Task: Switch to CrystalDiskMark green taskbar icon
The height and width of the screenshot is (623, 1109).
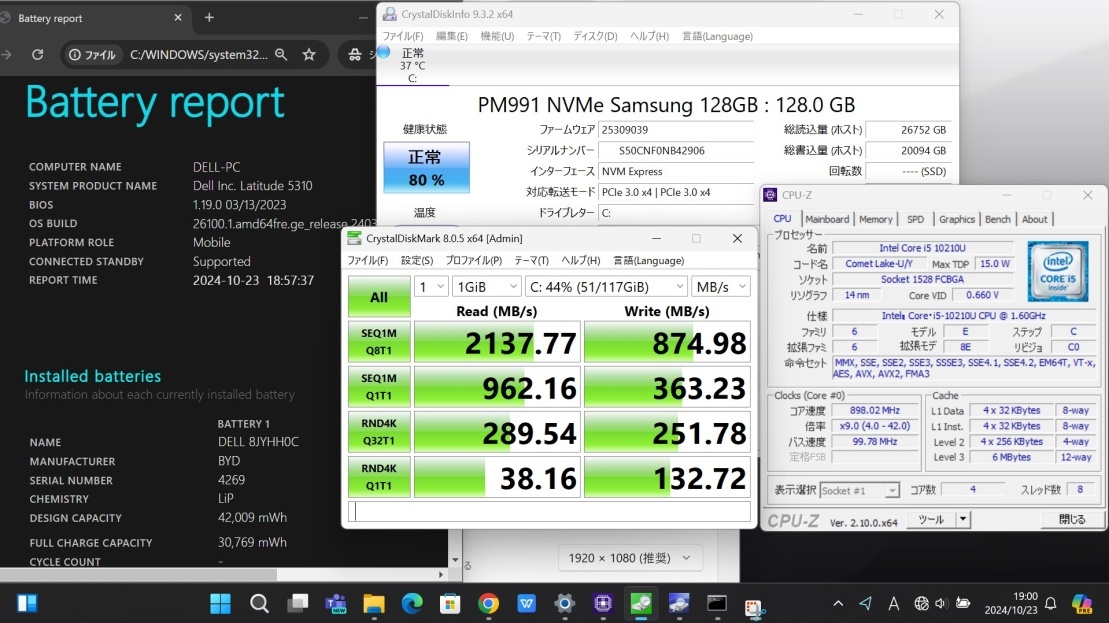Action: pos(641,603)
